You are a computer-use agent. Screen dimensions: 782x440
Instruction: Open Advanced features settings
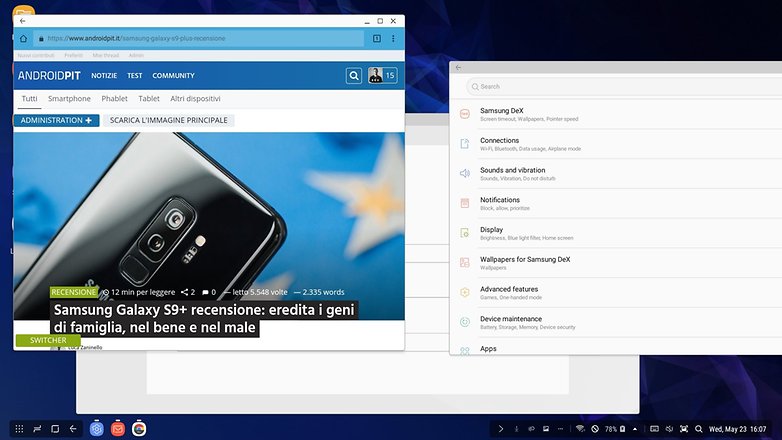616,292
